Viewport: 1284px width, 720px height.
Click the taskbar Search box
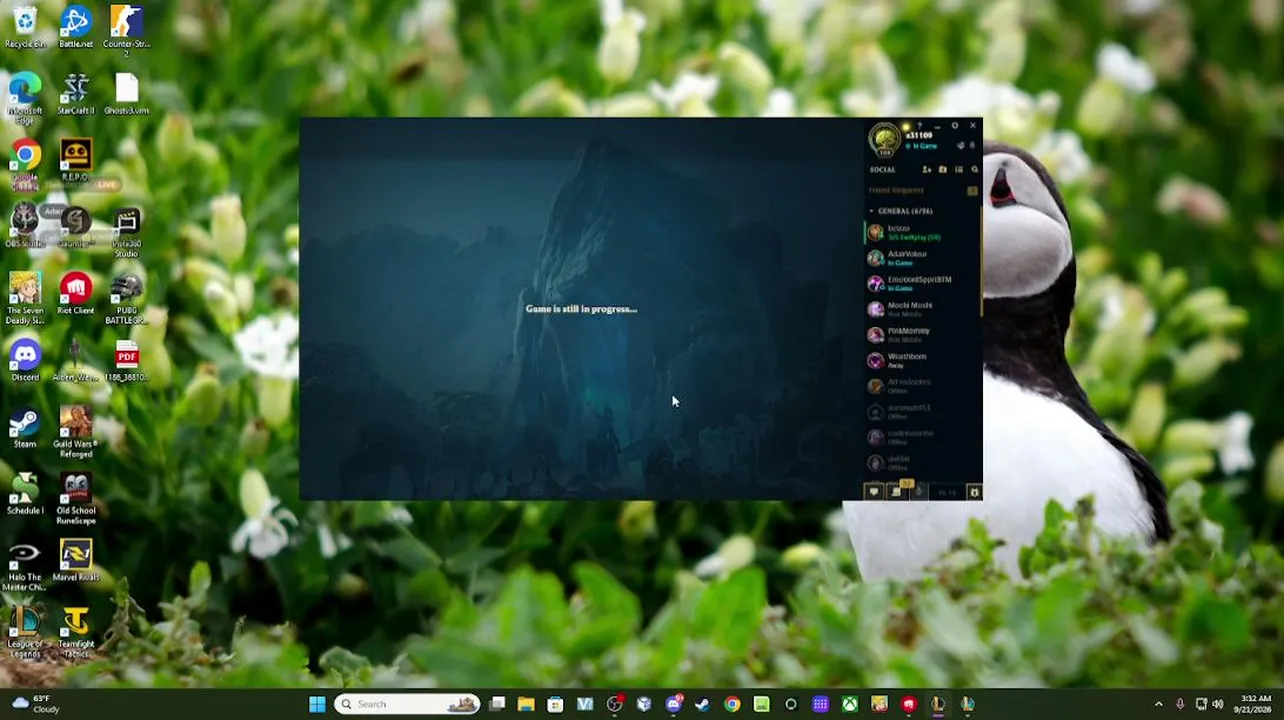coord(407,704)
